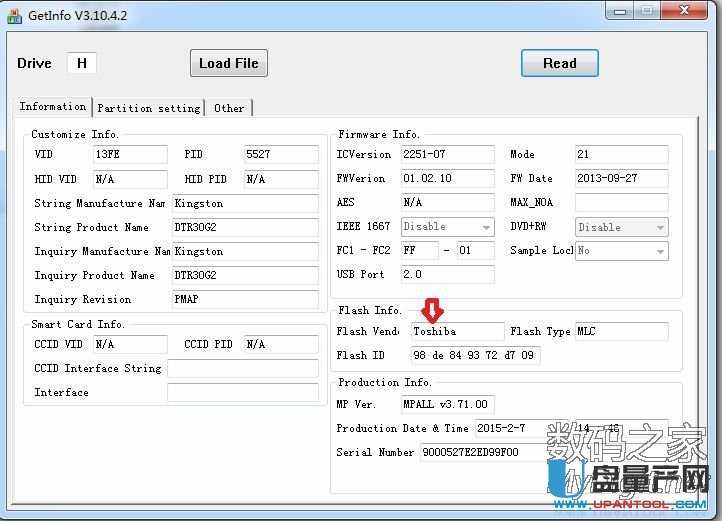
Task: Expand the Sample Lock dropdown
Action: [660, 251]
